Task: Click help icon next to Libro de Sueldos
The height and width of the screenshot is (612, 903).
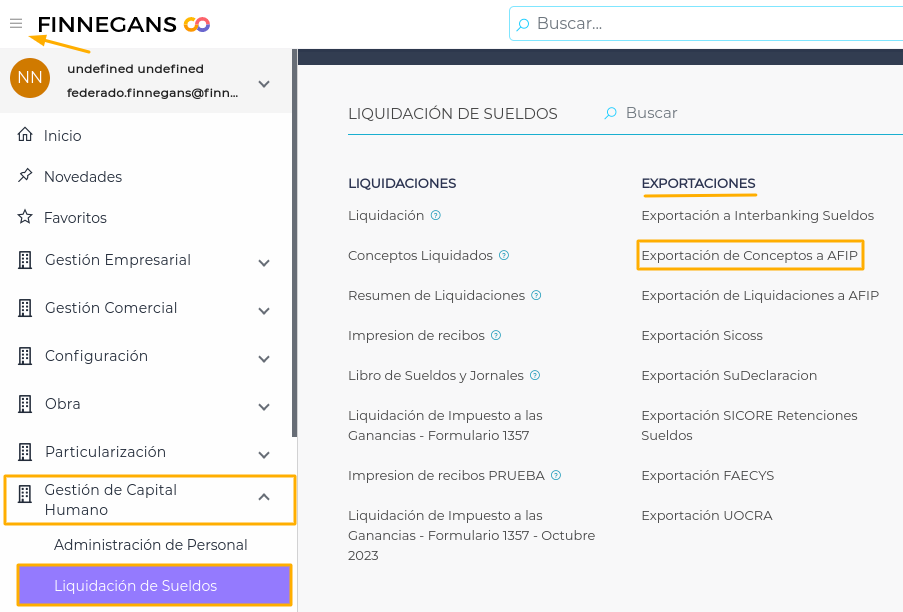Action: [x=535, y=375]
